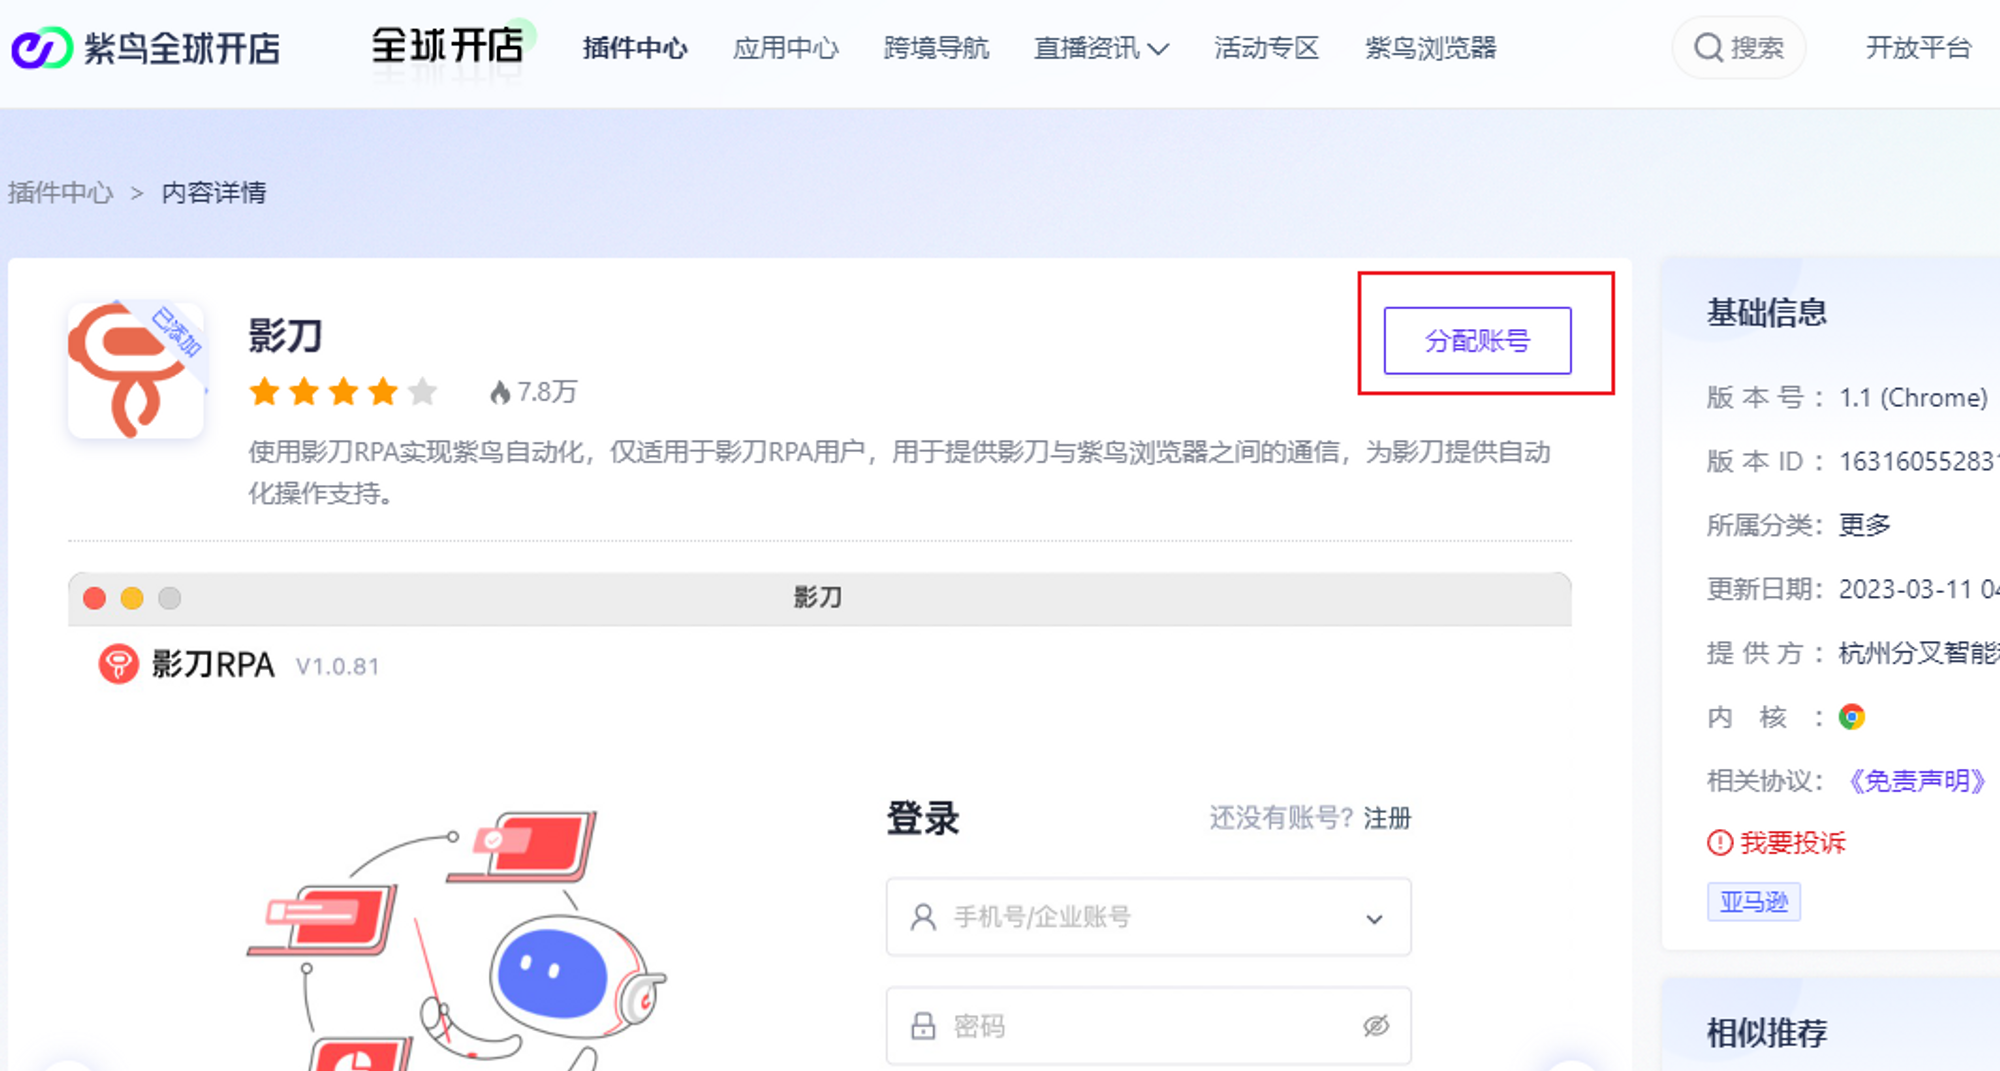Click the 相似推荐 heading
Image resolution: width=2000 pixels, height=1071 pixels.
tap(1767, 1033)
